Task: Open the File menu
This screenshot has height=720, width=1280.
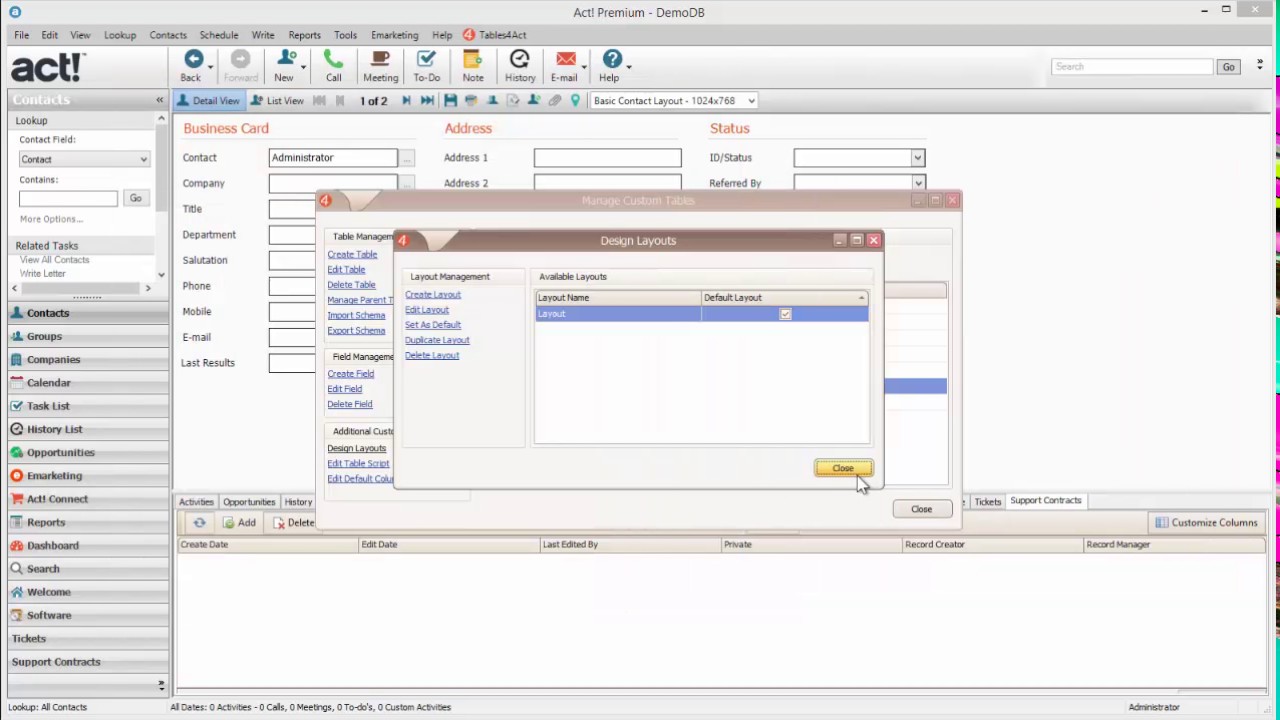Action: point(21,35)
